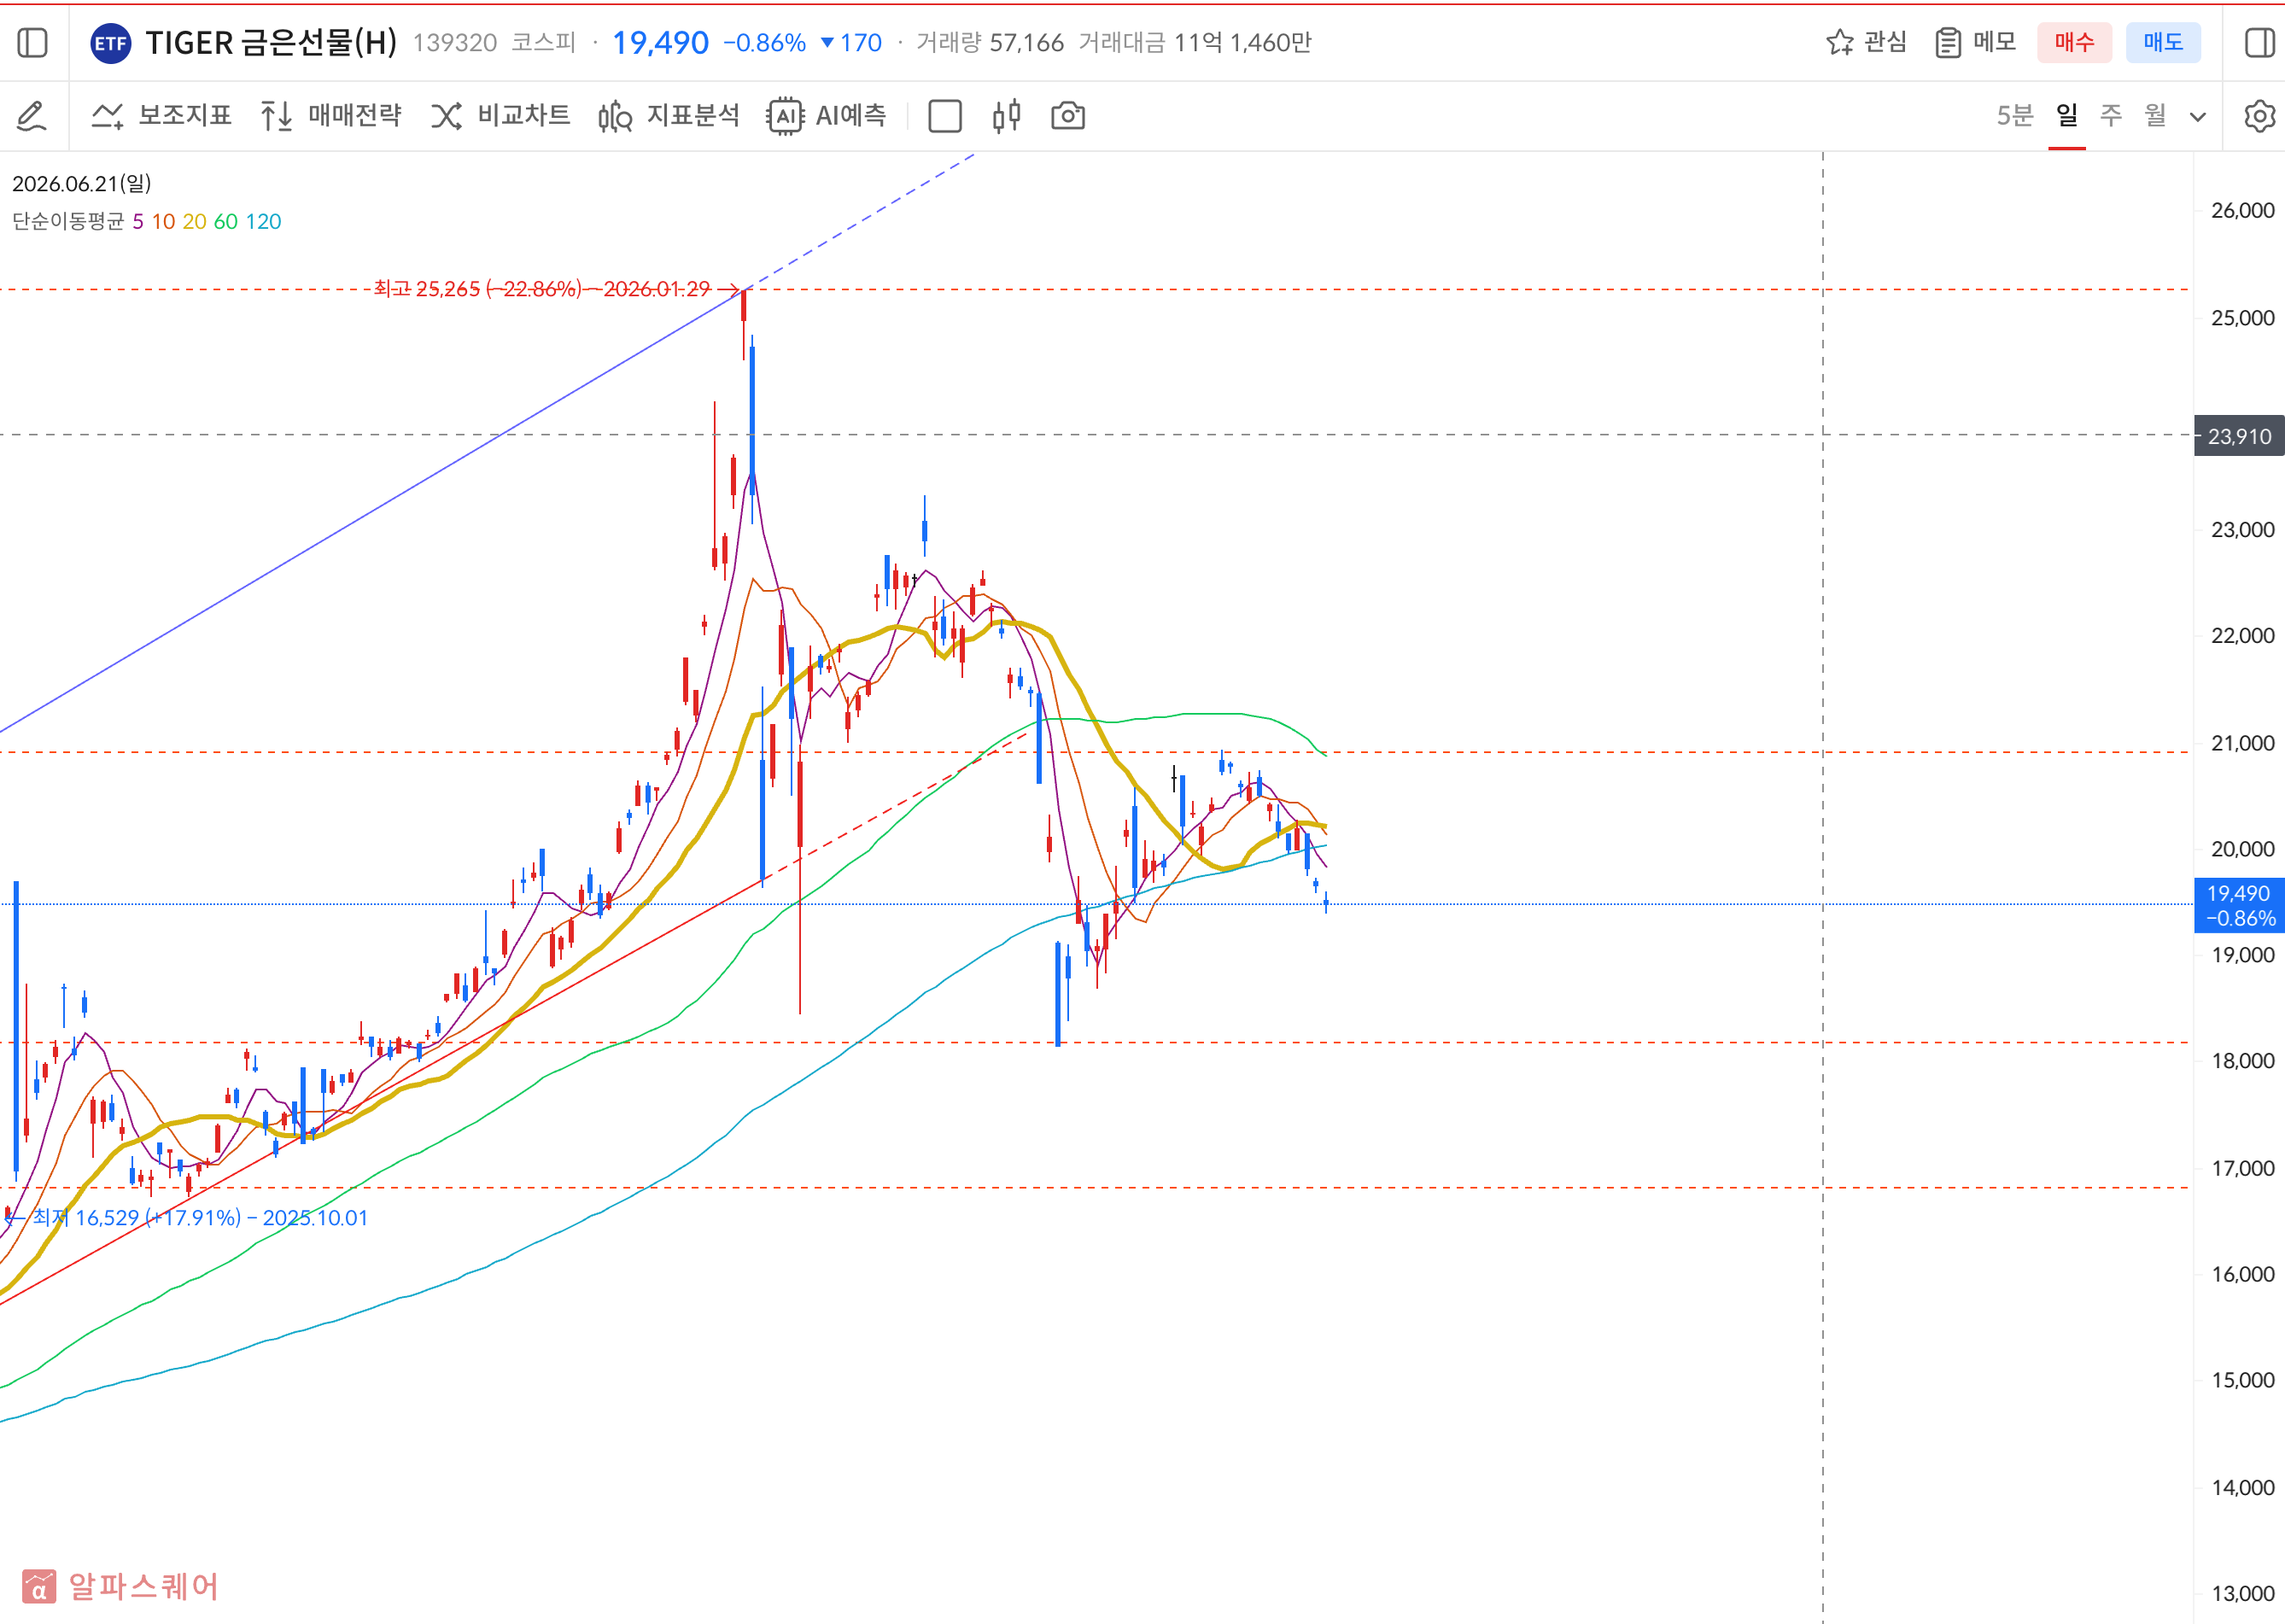The width and height of the screenshot is (2285, 1624).
Task: Click the -0.86% change in header
Action: 764,43
